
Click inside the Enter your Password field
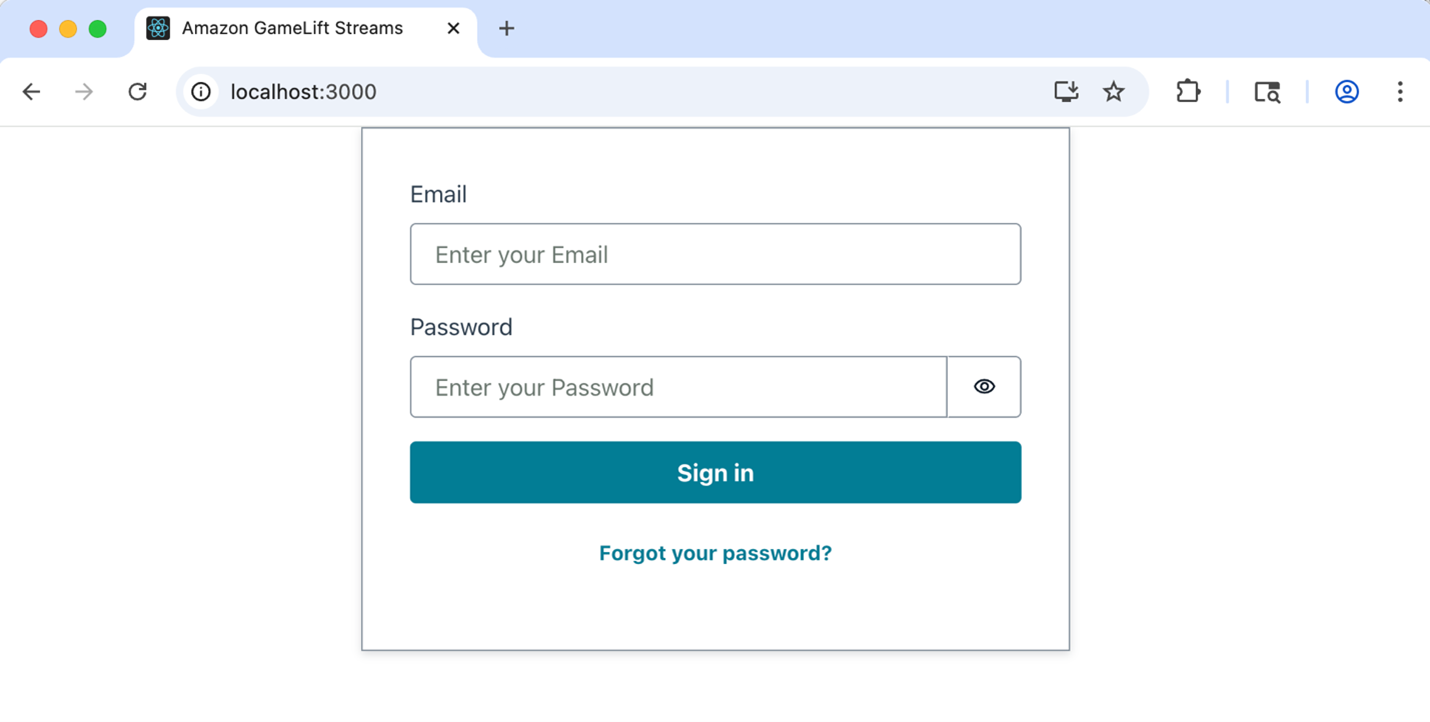click(x=678, y=387)
